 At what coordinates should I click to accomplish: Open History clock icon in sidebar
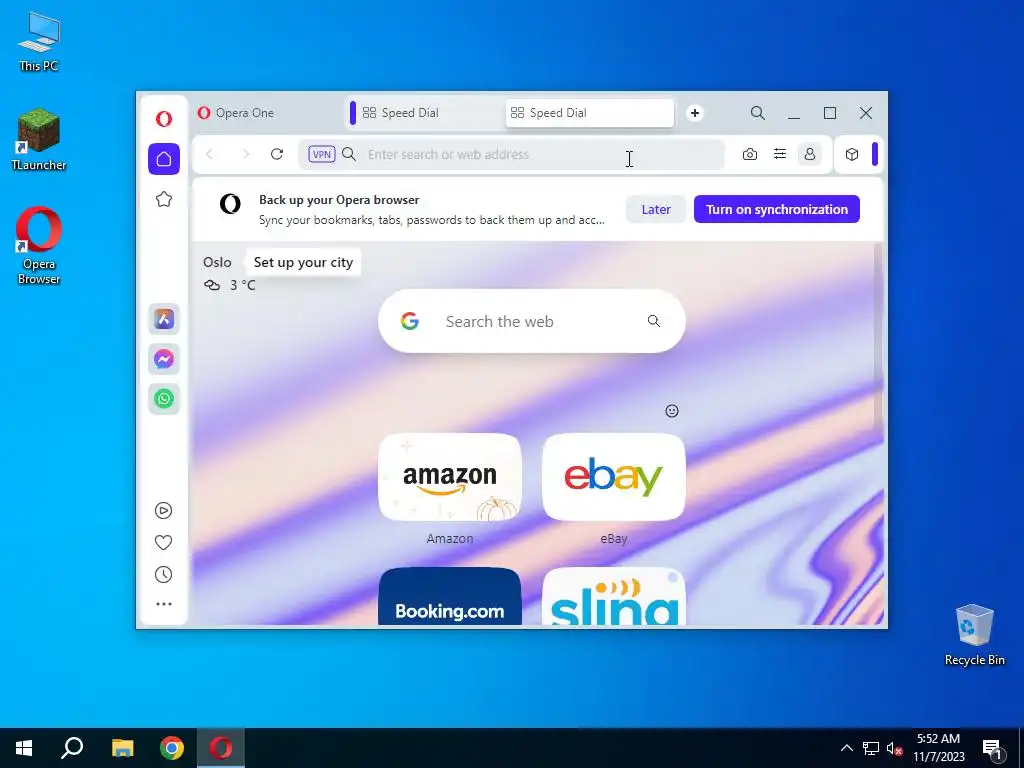click(163, 575)
